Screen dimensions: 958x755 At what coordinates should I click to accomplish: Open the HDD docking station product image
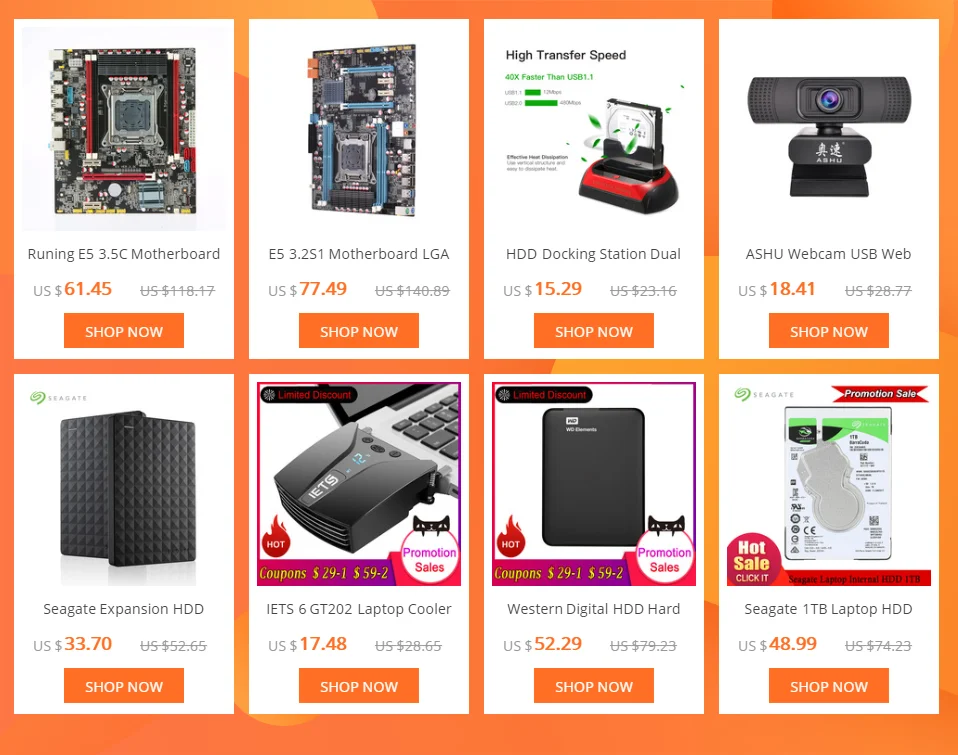coord(594,129)
